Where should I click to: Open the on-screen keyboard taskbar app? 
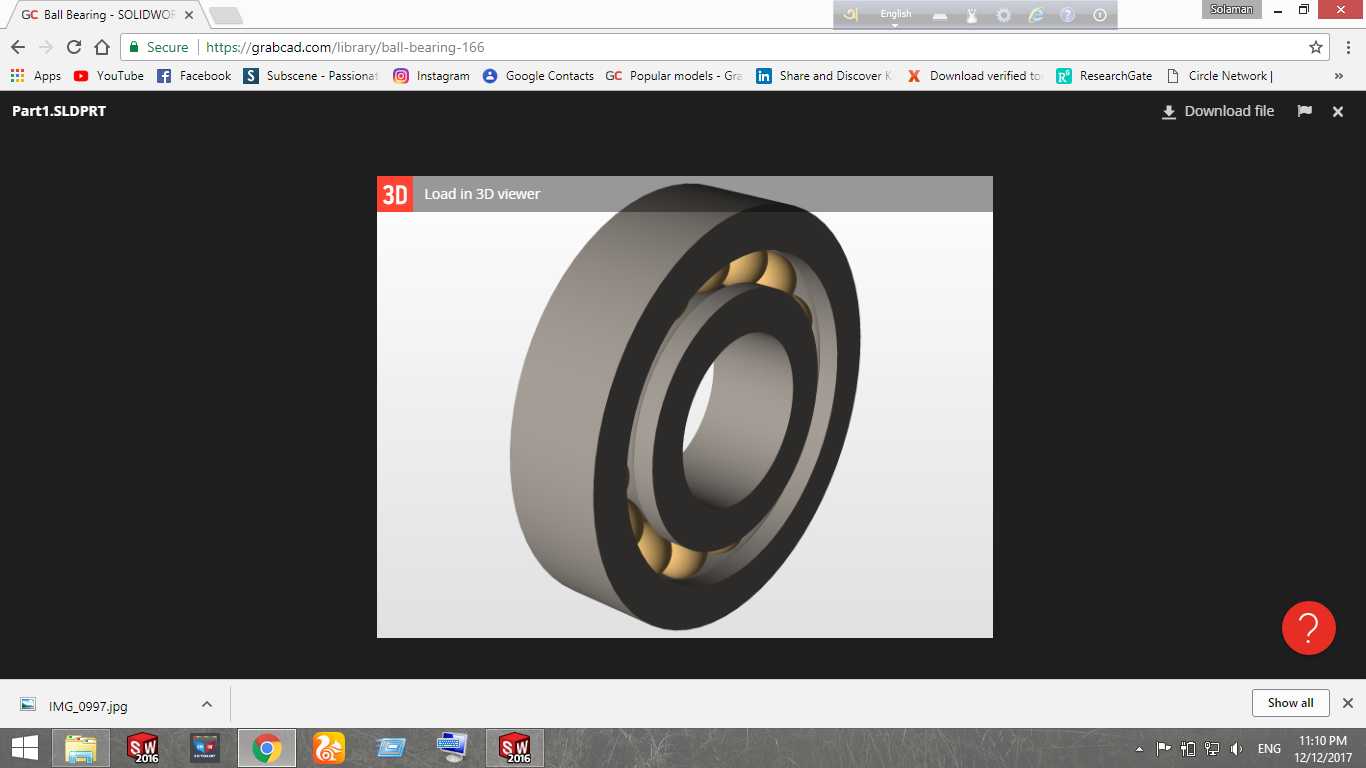[453, 748]
